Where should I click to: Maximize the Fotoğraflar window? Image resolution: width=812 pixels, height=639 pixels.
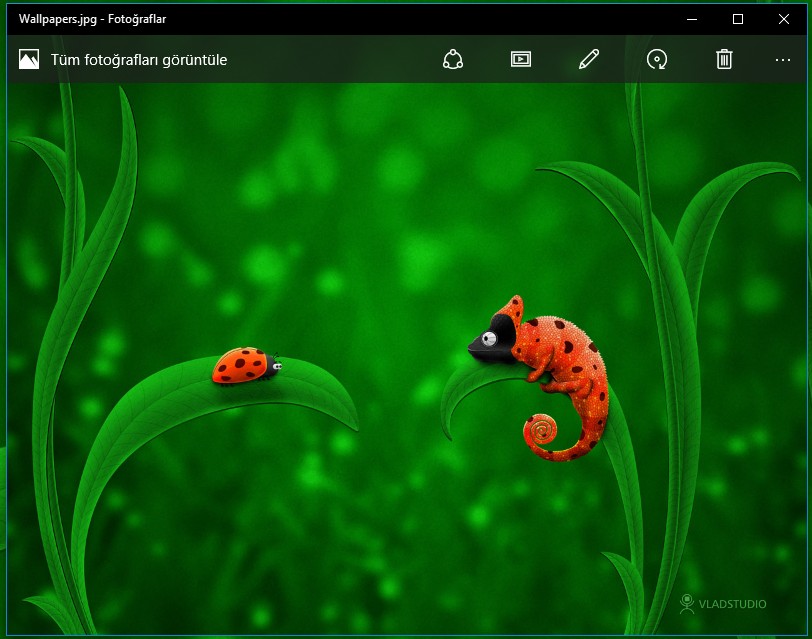(x=738, y=19)
